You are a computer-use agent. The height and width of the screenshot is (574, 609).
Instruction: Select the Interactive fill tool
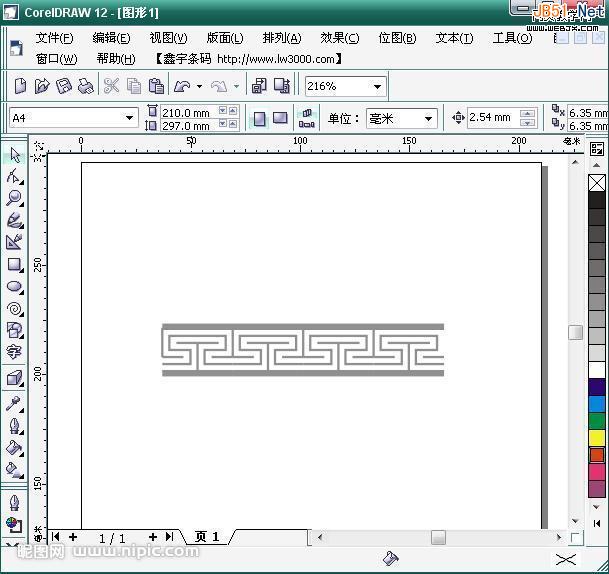(x=15, y=470)
